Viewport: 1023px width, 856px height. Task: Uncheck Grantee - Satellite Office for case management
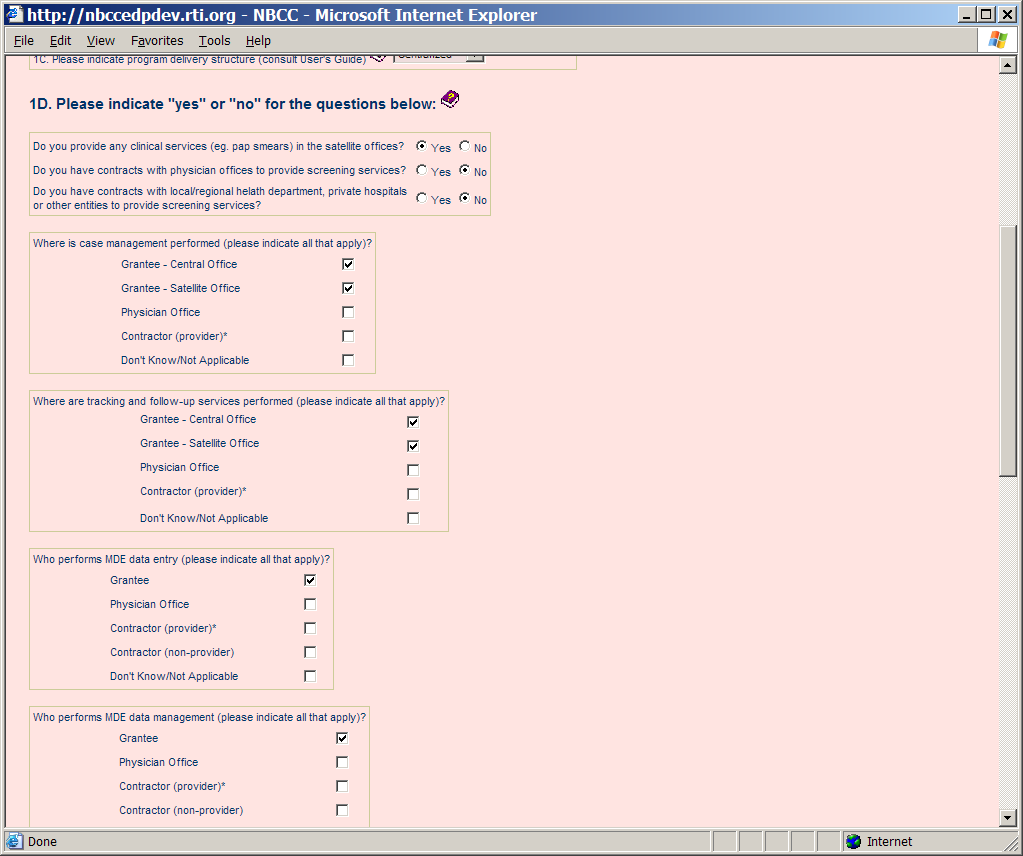348,288
